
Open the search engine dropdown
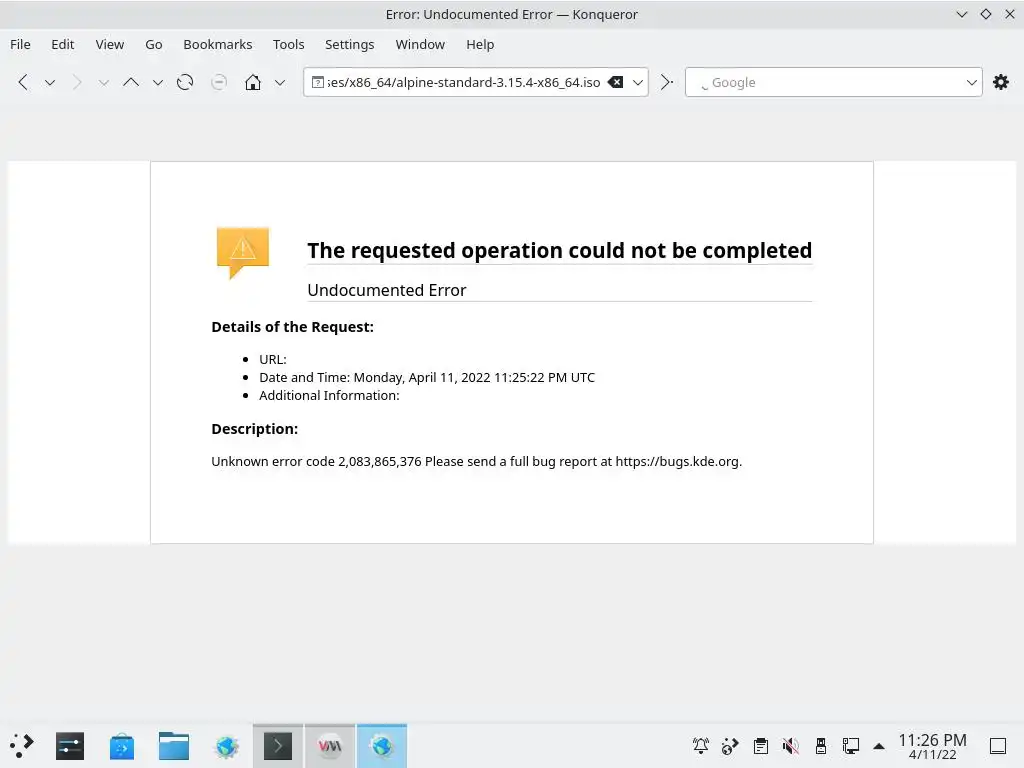(971, 82)
